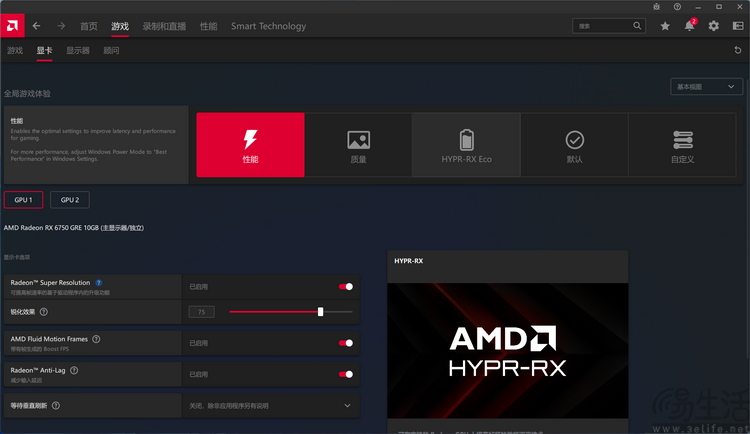
Task: Click the bug report icon
Action: tap(656, 7)
